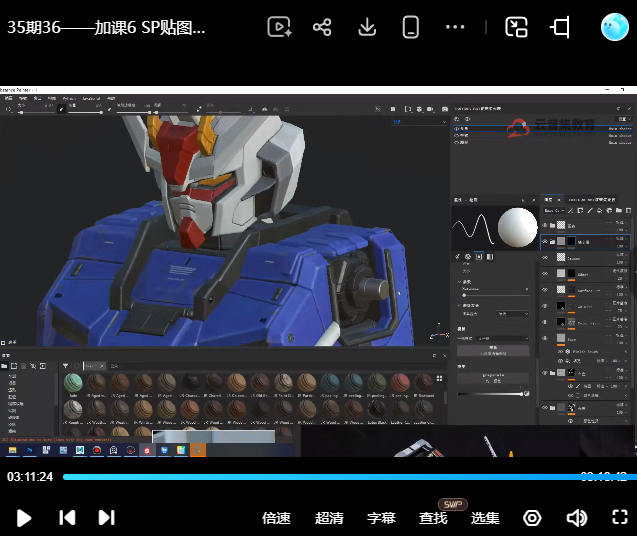Play the paused video
Image resolution: width=637 pixels, height=536 pixels.
24,518
